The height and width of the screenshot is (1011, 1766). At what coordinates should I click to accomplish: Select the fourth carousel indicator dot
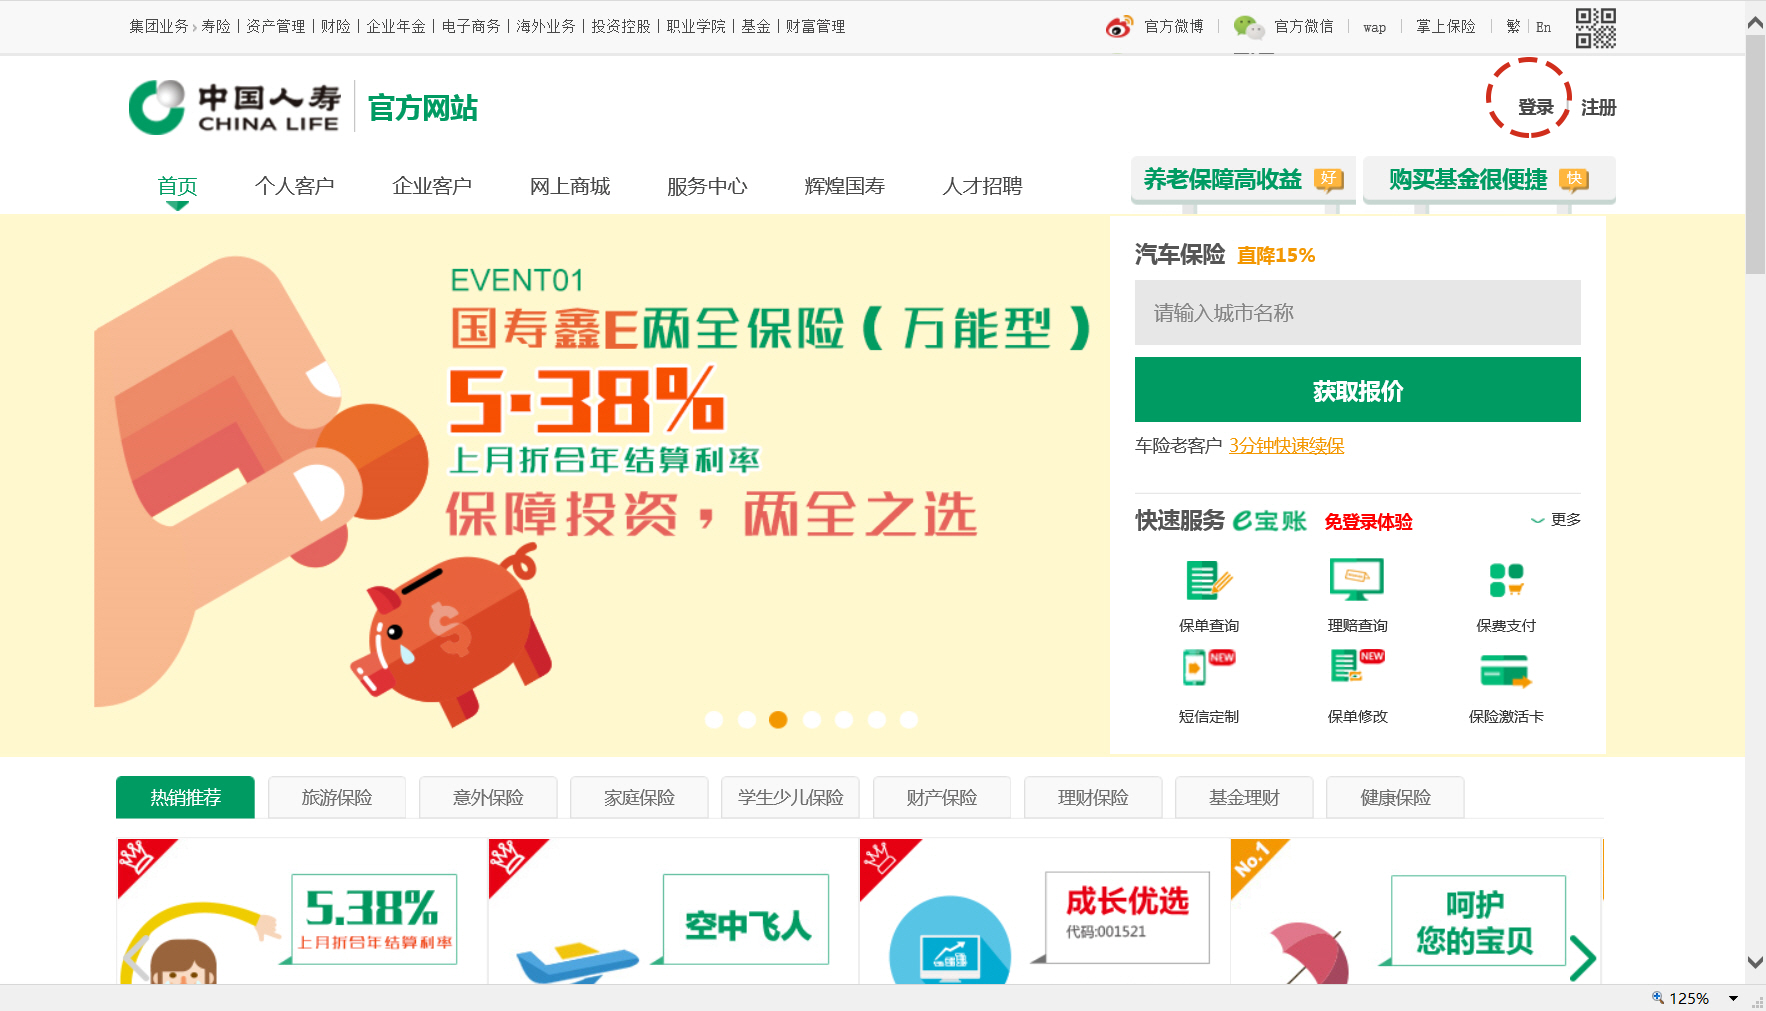tap(812, 719)
